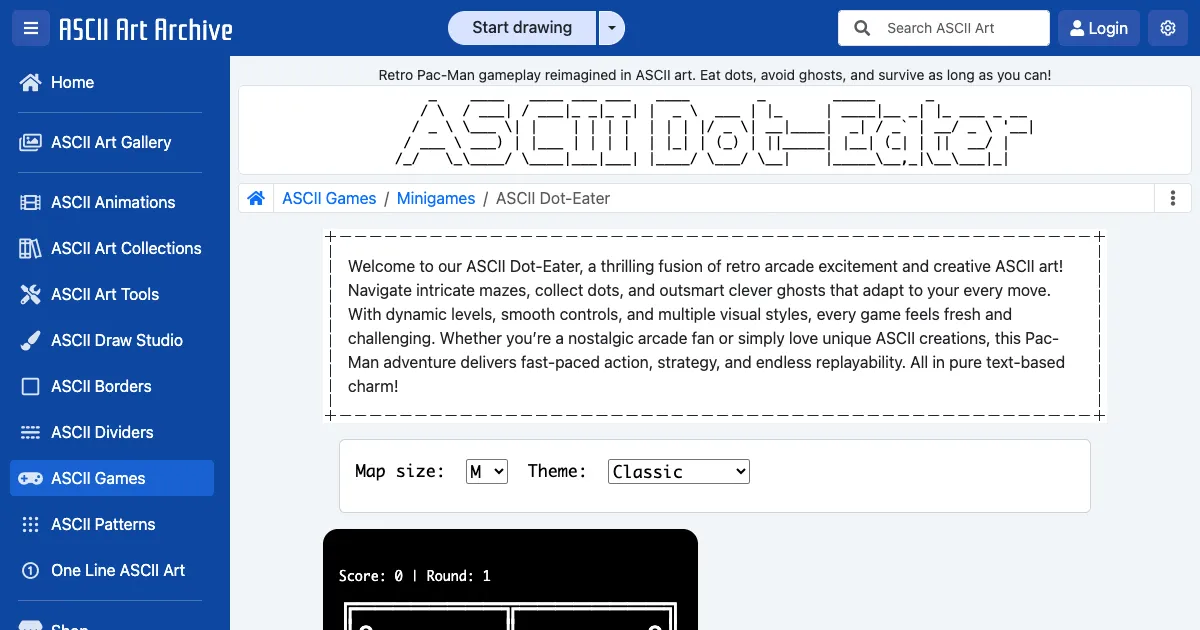Viewport: 1200px width, 630px height.
Task: Toggle the hamburger sidebar menu
Action: (30, 28)
